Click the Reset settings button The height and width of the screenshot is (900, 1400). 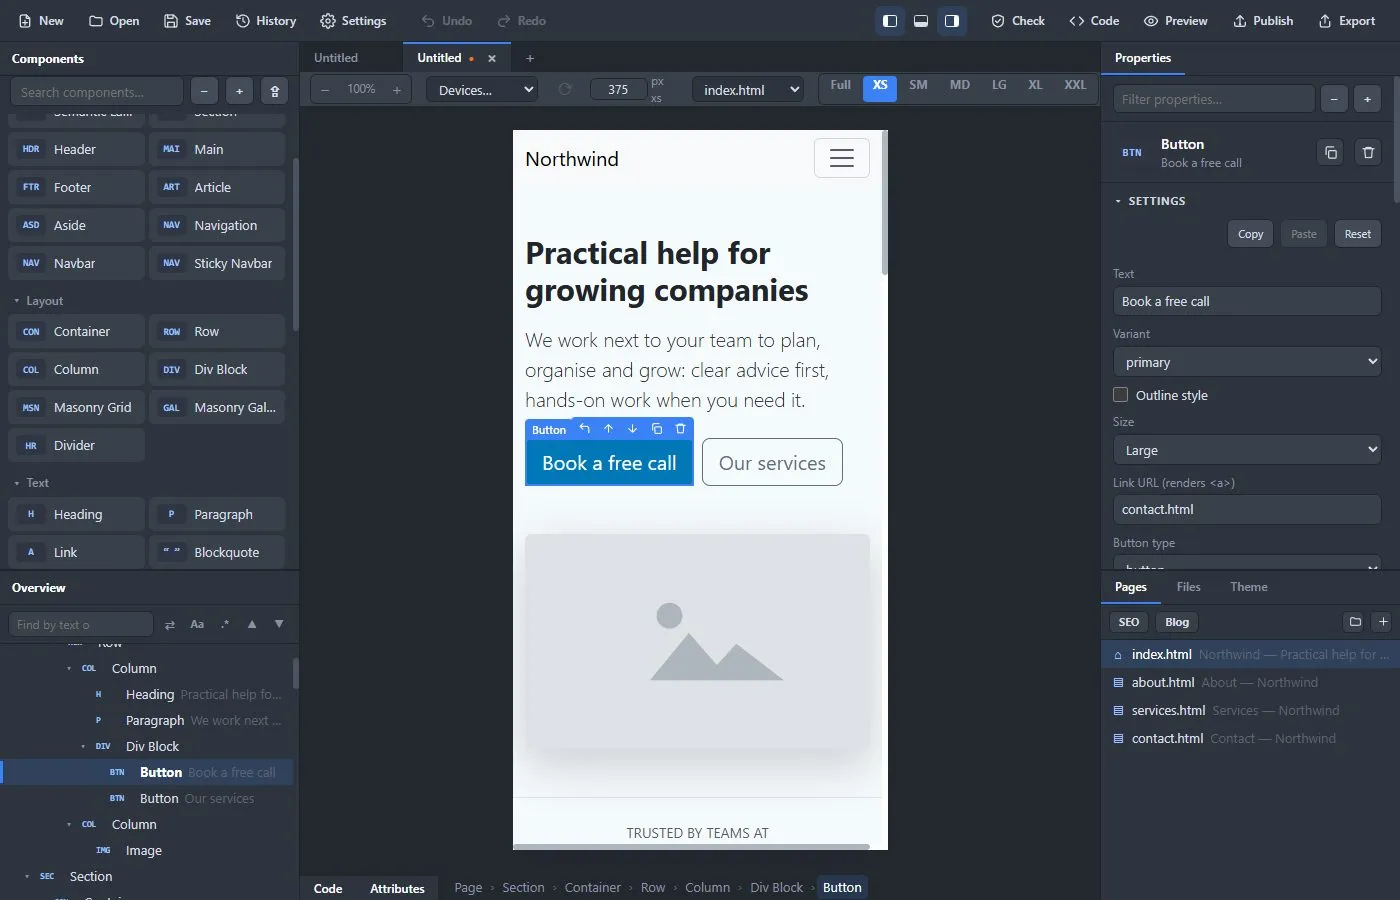(x=1357, y=234)
